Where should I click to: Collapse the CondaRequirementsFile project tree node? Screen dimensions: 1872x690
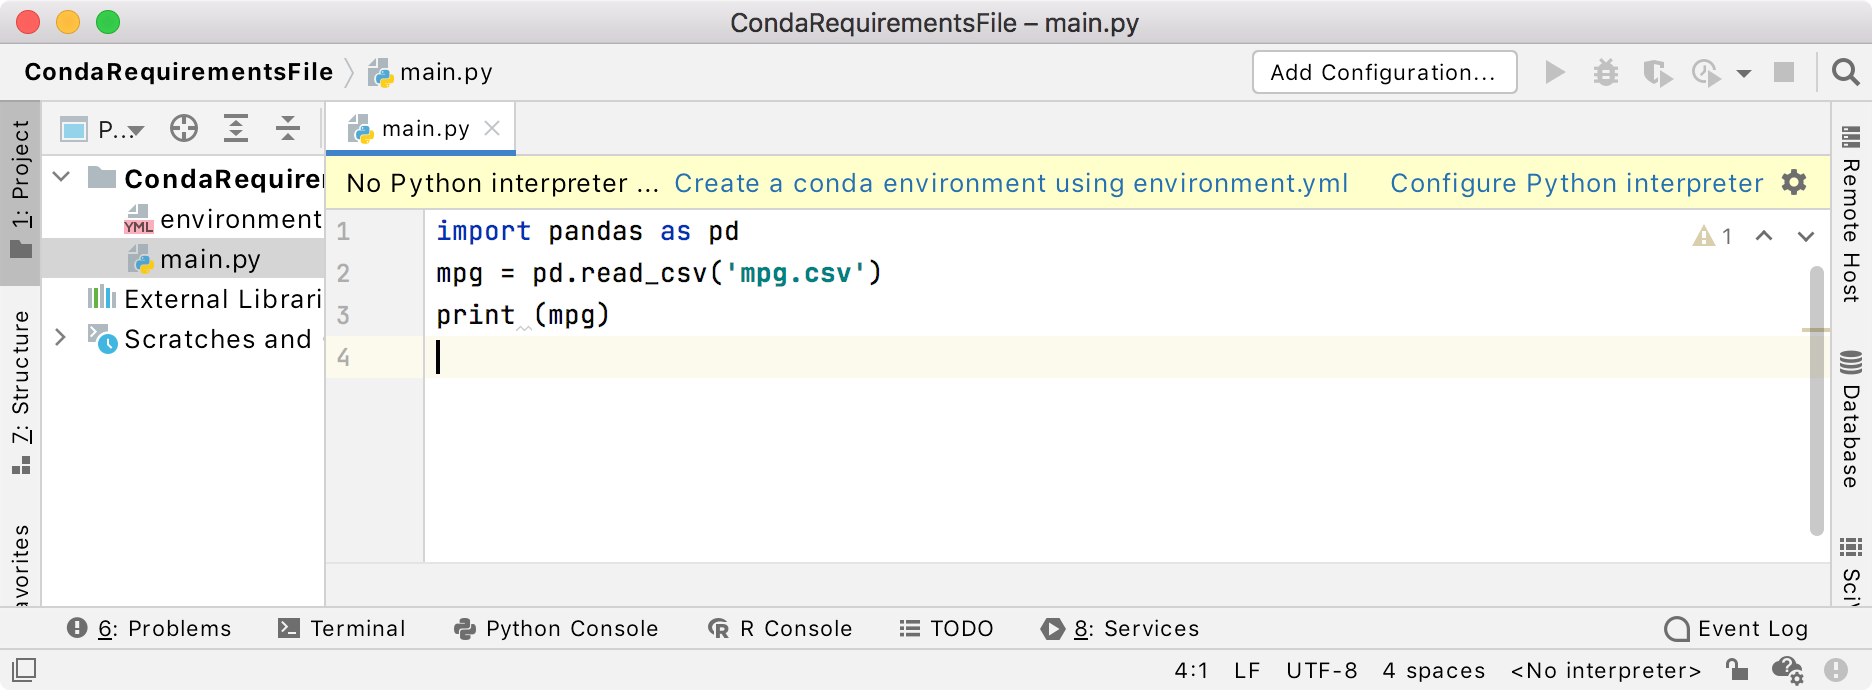click(x=62, y=178)
